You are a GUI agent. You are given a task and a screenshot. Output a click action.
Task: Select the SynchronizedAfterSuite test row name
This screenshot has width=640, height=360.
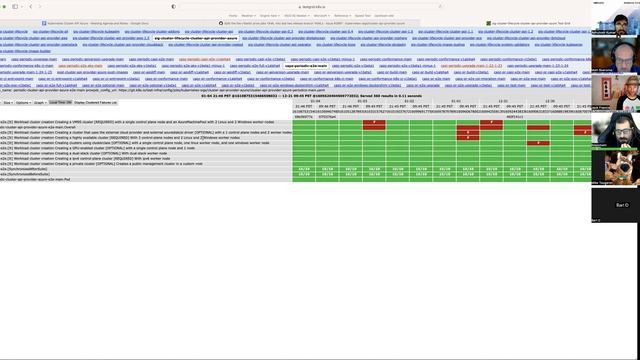pyautogui.click(x=24, y=169)
